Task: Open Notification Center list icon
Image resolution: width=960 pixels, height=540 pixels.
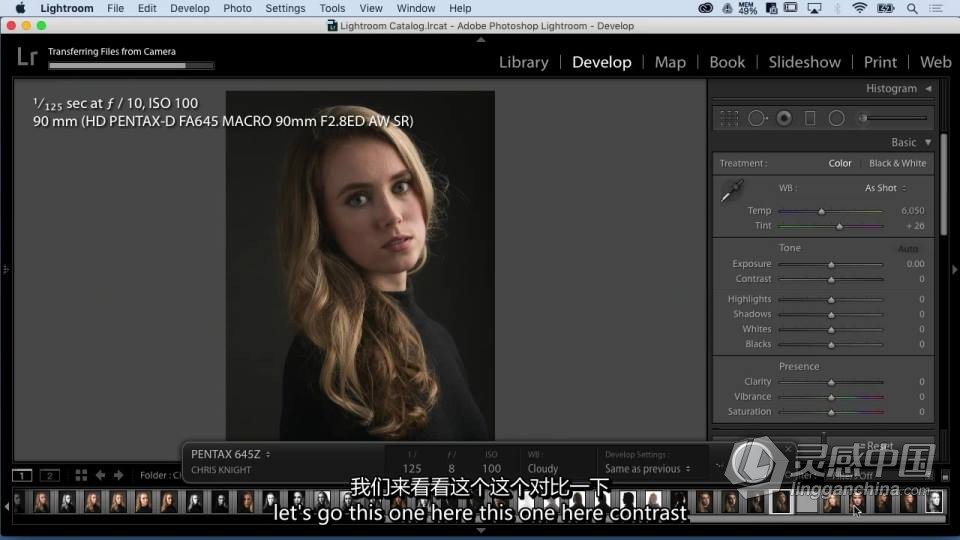Action: pyautogui.click(x=936, y=9)
